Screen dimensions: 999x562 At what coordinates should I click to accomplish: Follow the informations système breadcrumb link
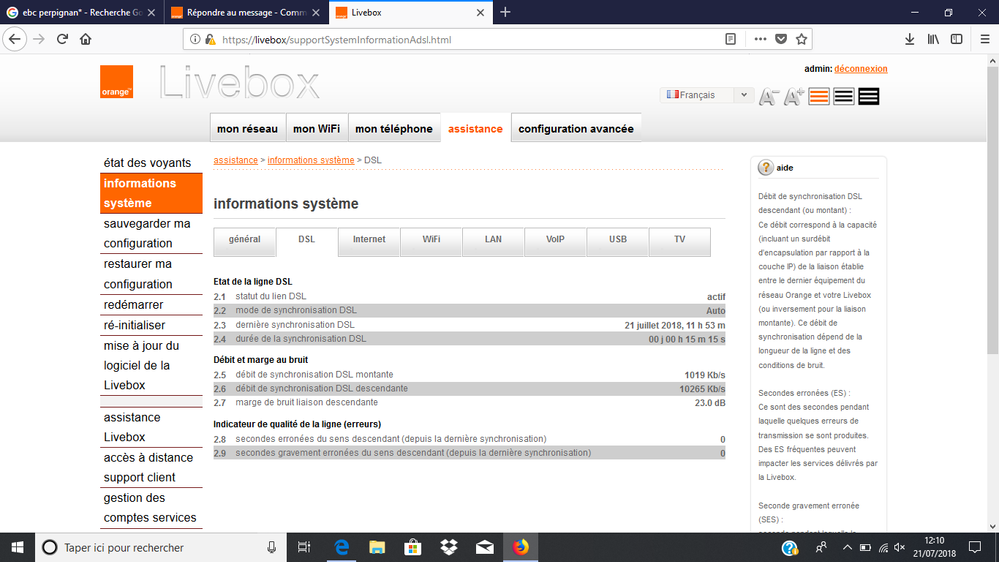click(x=311, y=160)
